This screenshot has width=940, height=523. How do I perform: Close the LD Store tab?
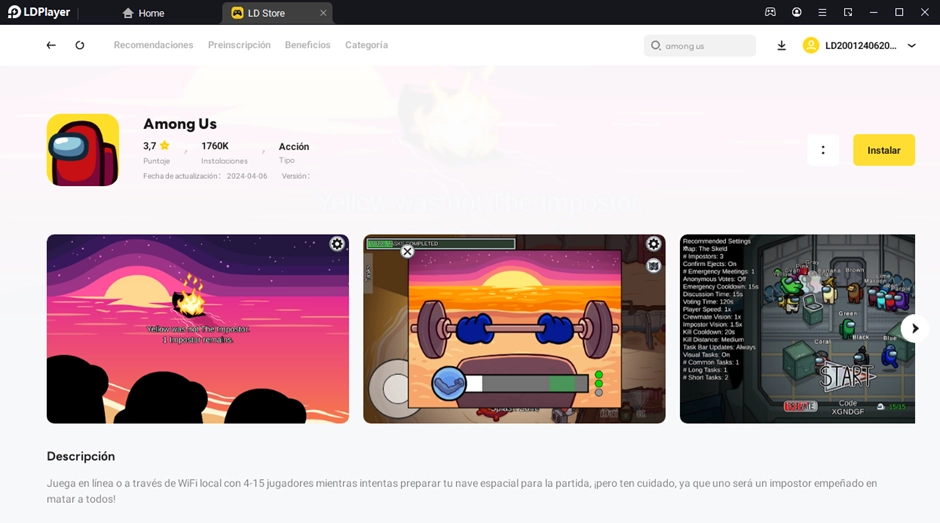coord(323,13)
